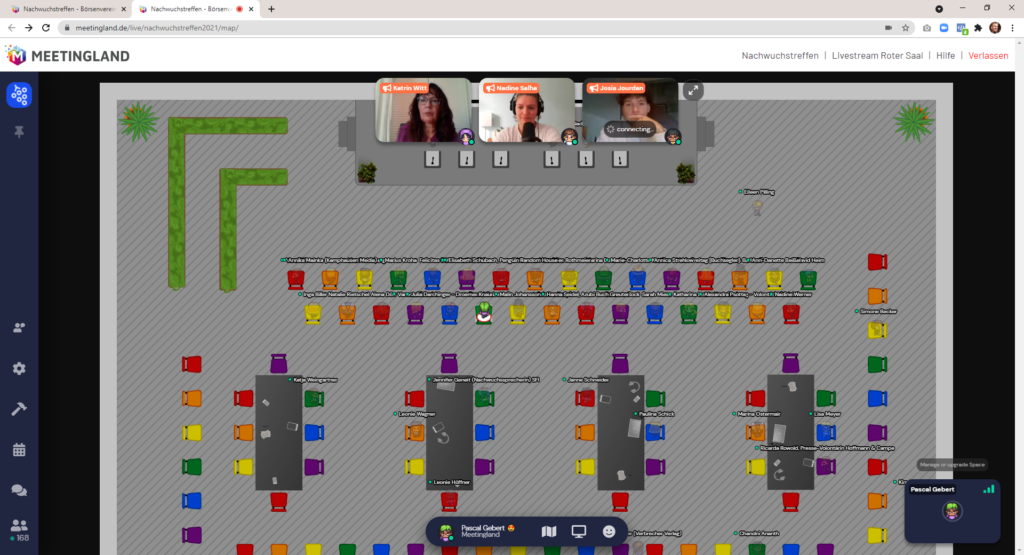This screenshot has height=555, width=1024.
Task: Open emoji reactions in bottom bar
Action: (x=608, y=531)
